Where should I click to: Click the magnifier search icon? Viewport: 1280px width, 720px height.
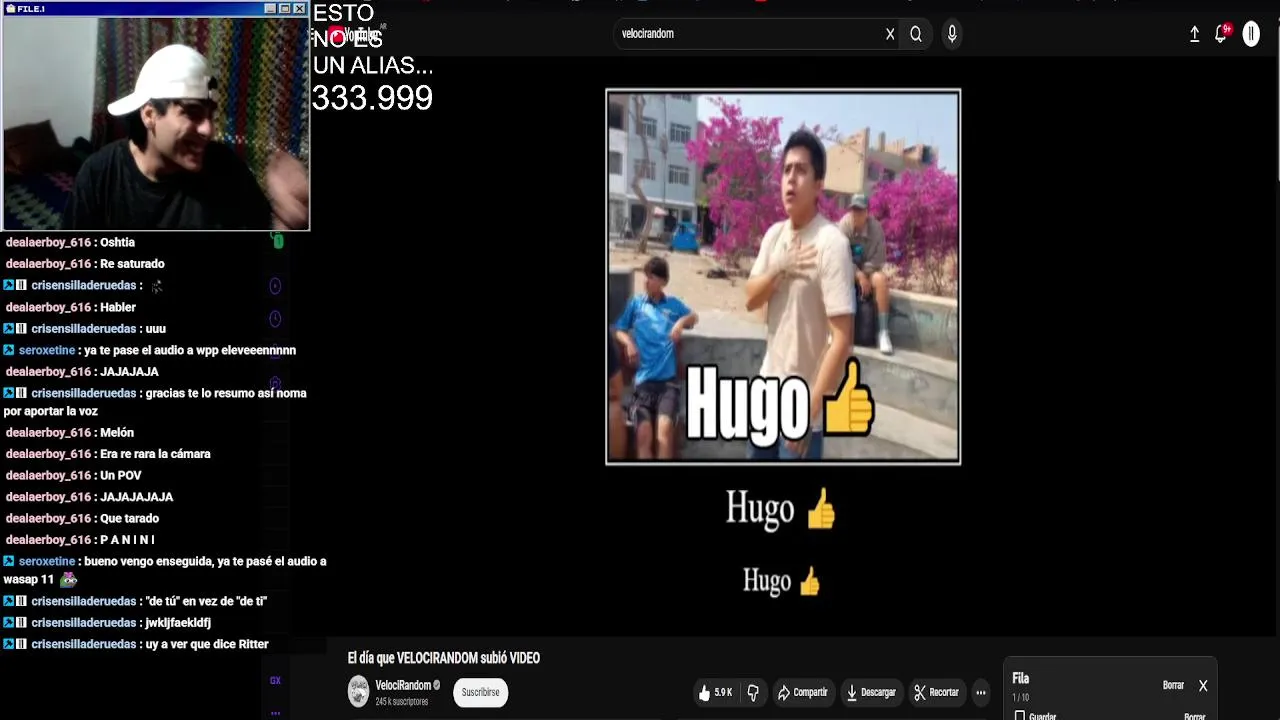(916, 34)
